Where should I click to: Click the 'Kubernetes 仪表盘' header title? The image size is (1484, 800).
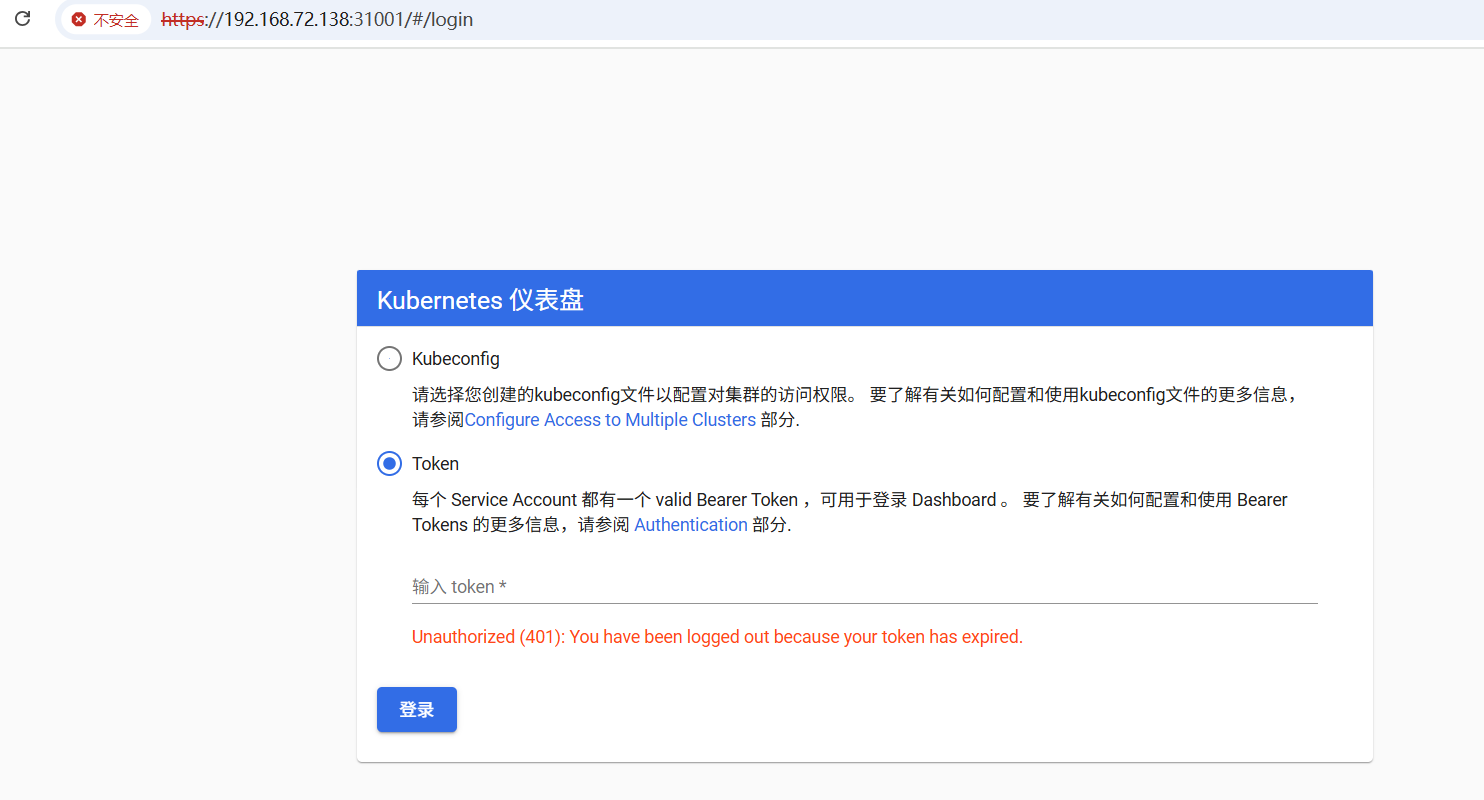[x=480, y=300]
